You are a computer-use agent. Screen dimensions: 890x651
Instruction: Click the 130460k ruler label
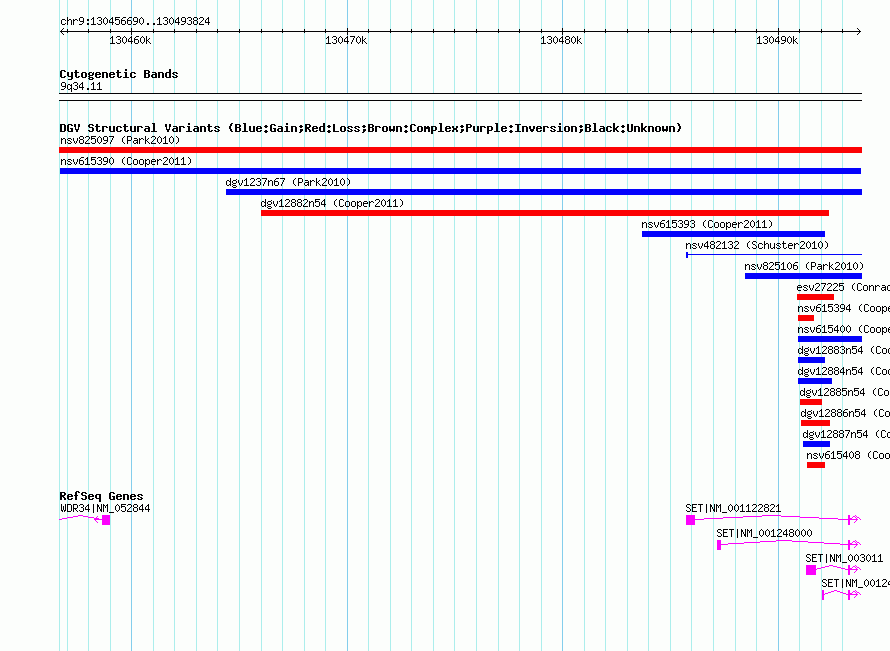point(131,40)
